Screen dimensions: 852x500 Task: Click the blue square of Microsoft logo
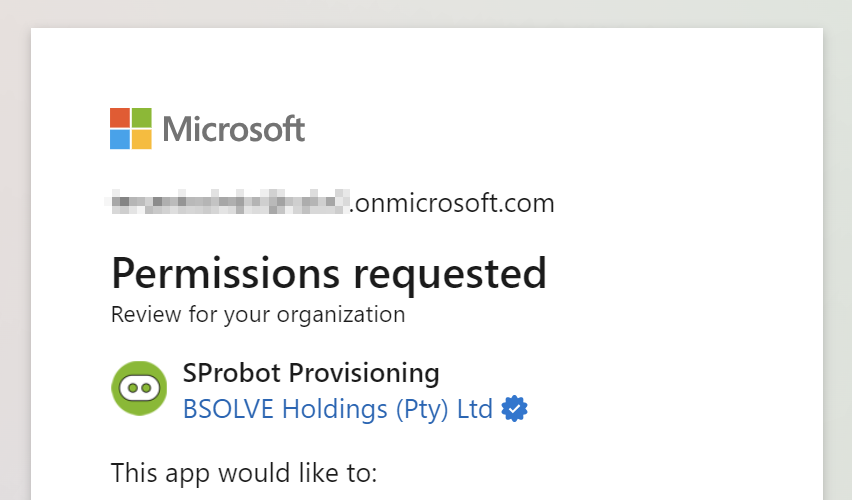(120, 139)
